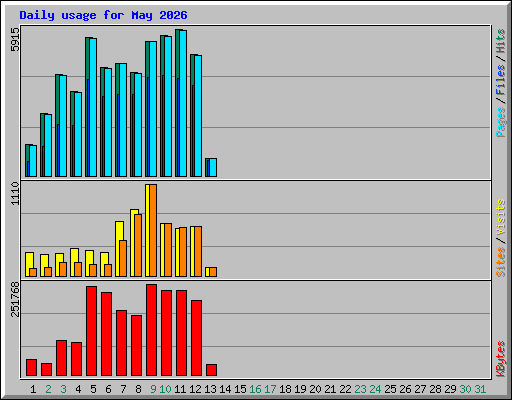Screen dimensions: 512x400
Task: Click day 10 on the x-axis
Action: pos(165,389)
